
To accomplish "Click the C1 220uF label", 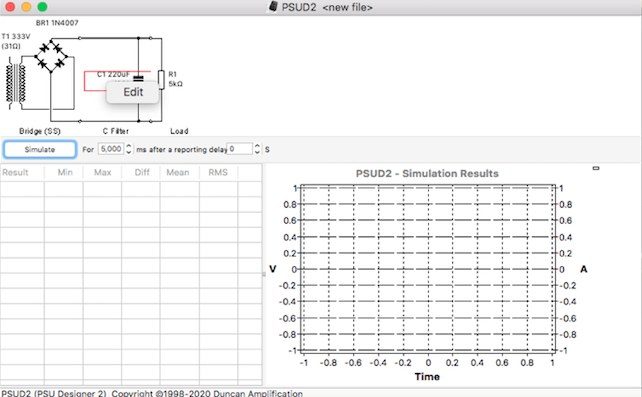I will coord(113,74).
